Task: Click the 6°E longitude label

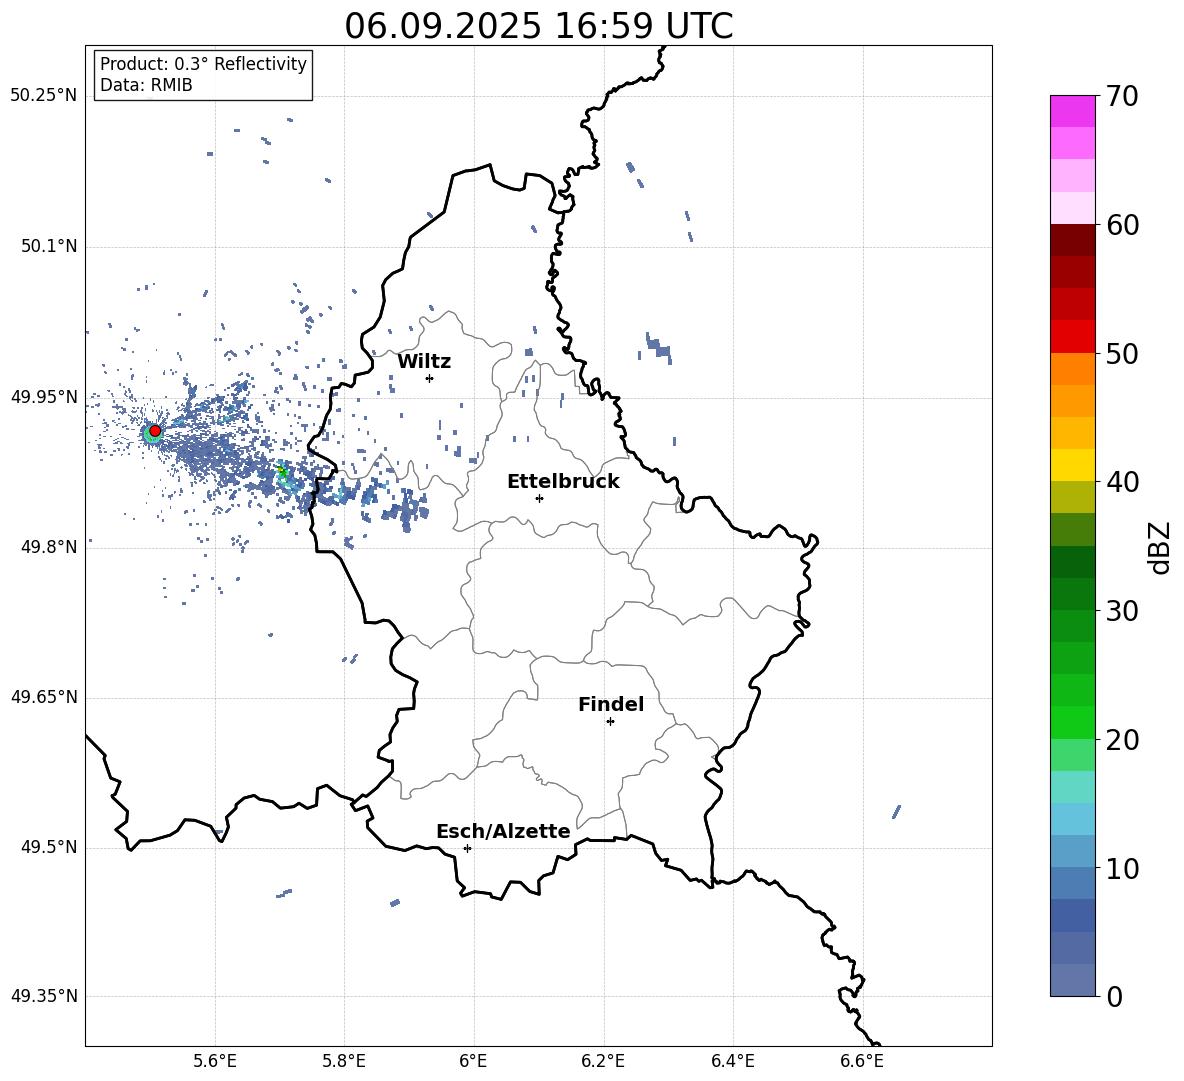Action: [x=473, y=1061]
